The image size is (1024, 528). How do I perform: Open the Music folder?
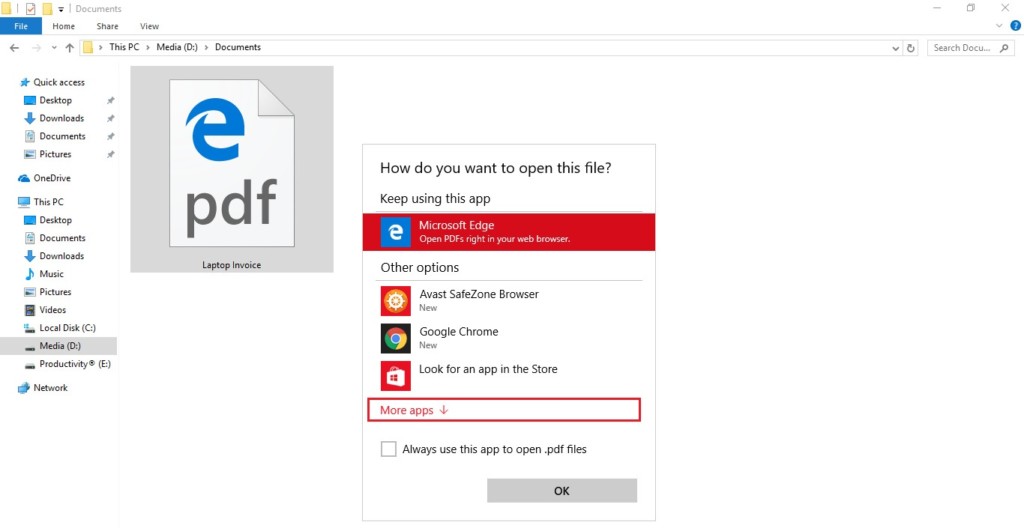tap(51, 274)
